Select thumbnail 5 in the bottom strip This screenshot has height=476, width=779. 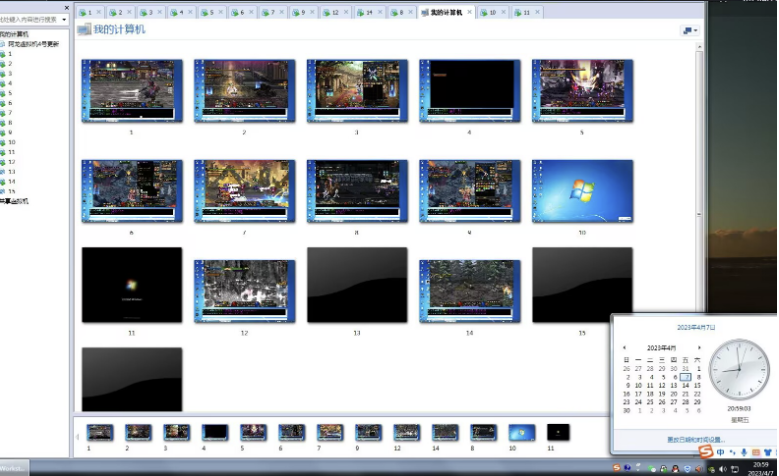[253, 432]
